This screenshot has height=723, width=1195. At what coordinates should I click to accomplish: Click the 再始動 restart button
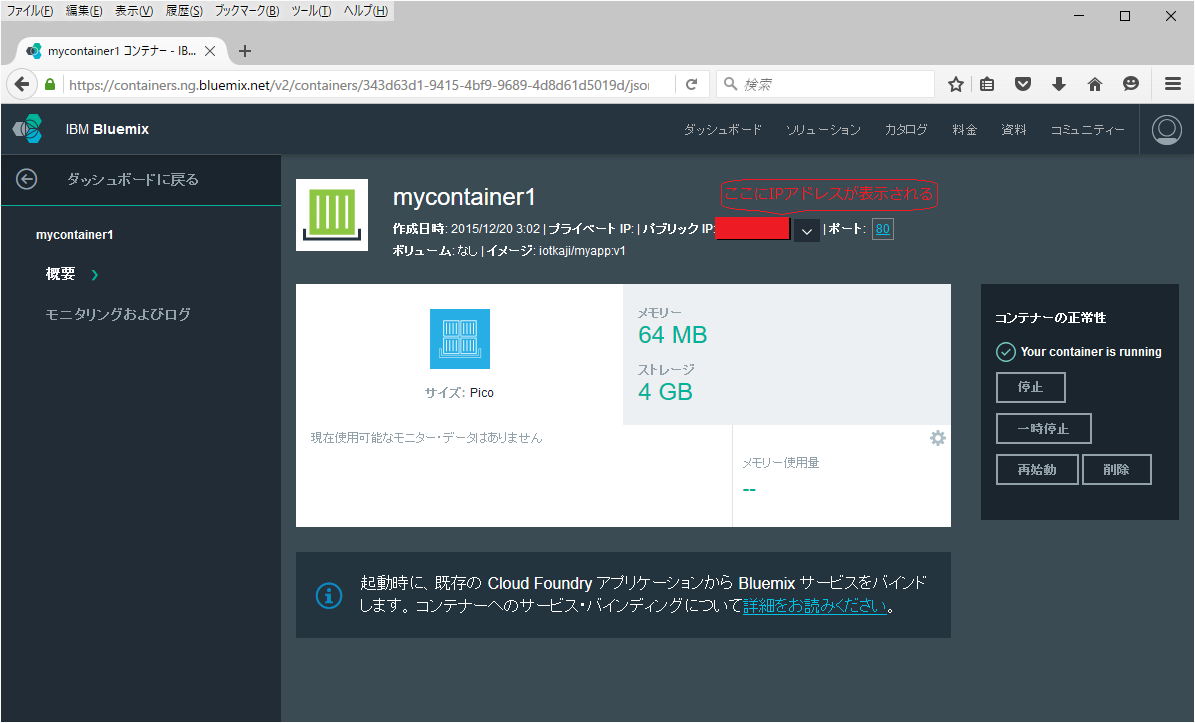1037,469
